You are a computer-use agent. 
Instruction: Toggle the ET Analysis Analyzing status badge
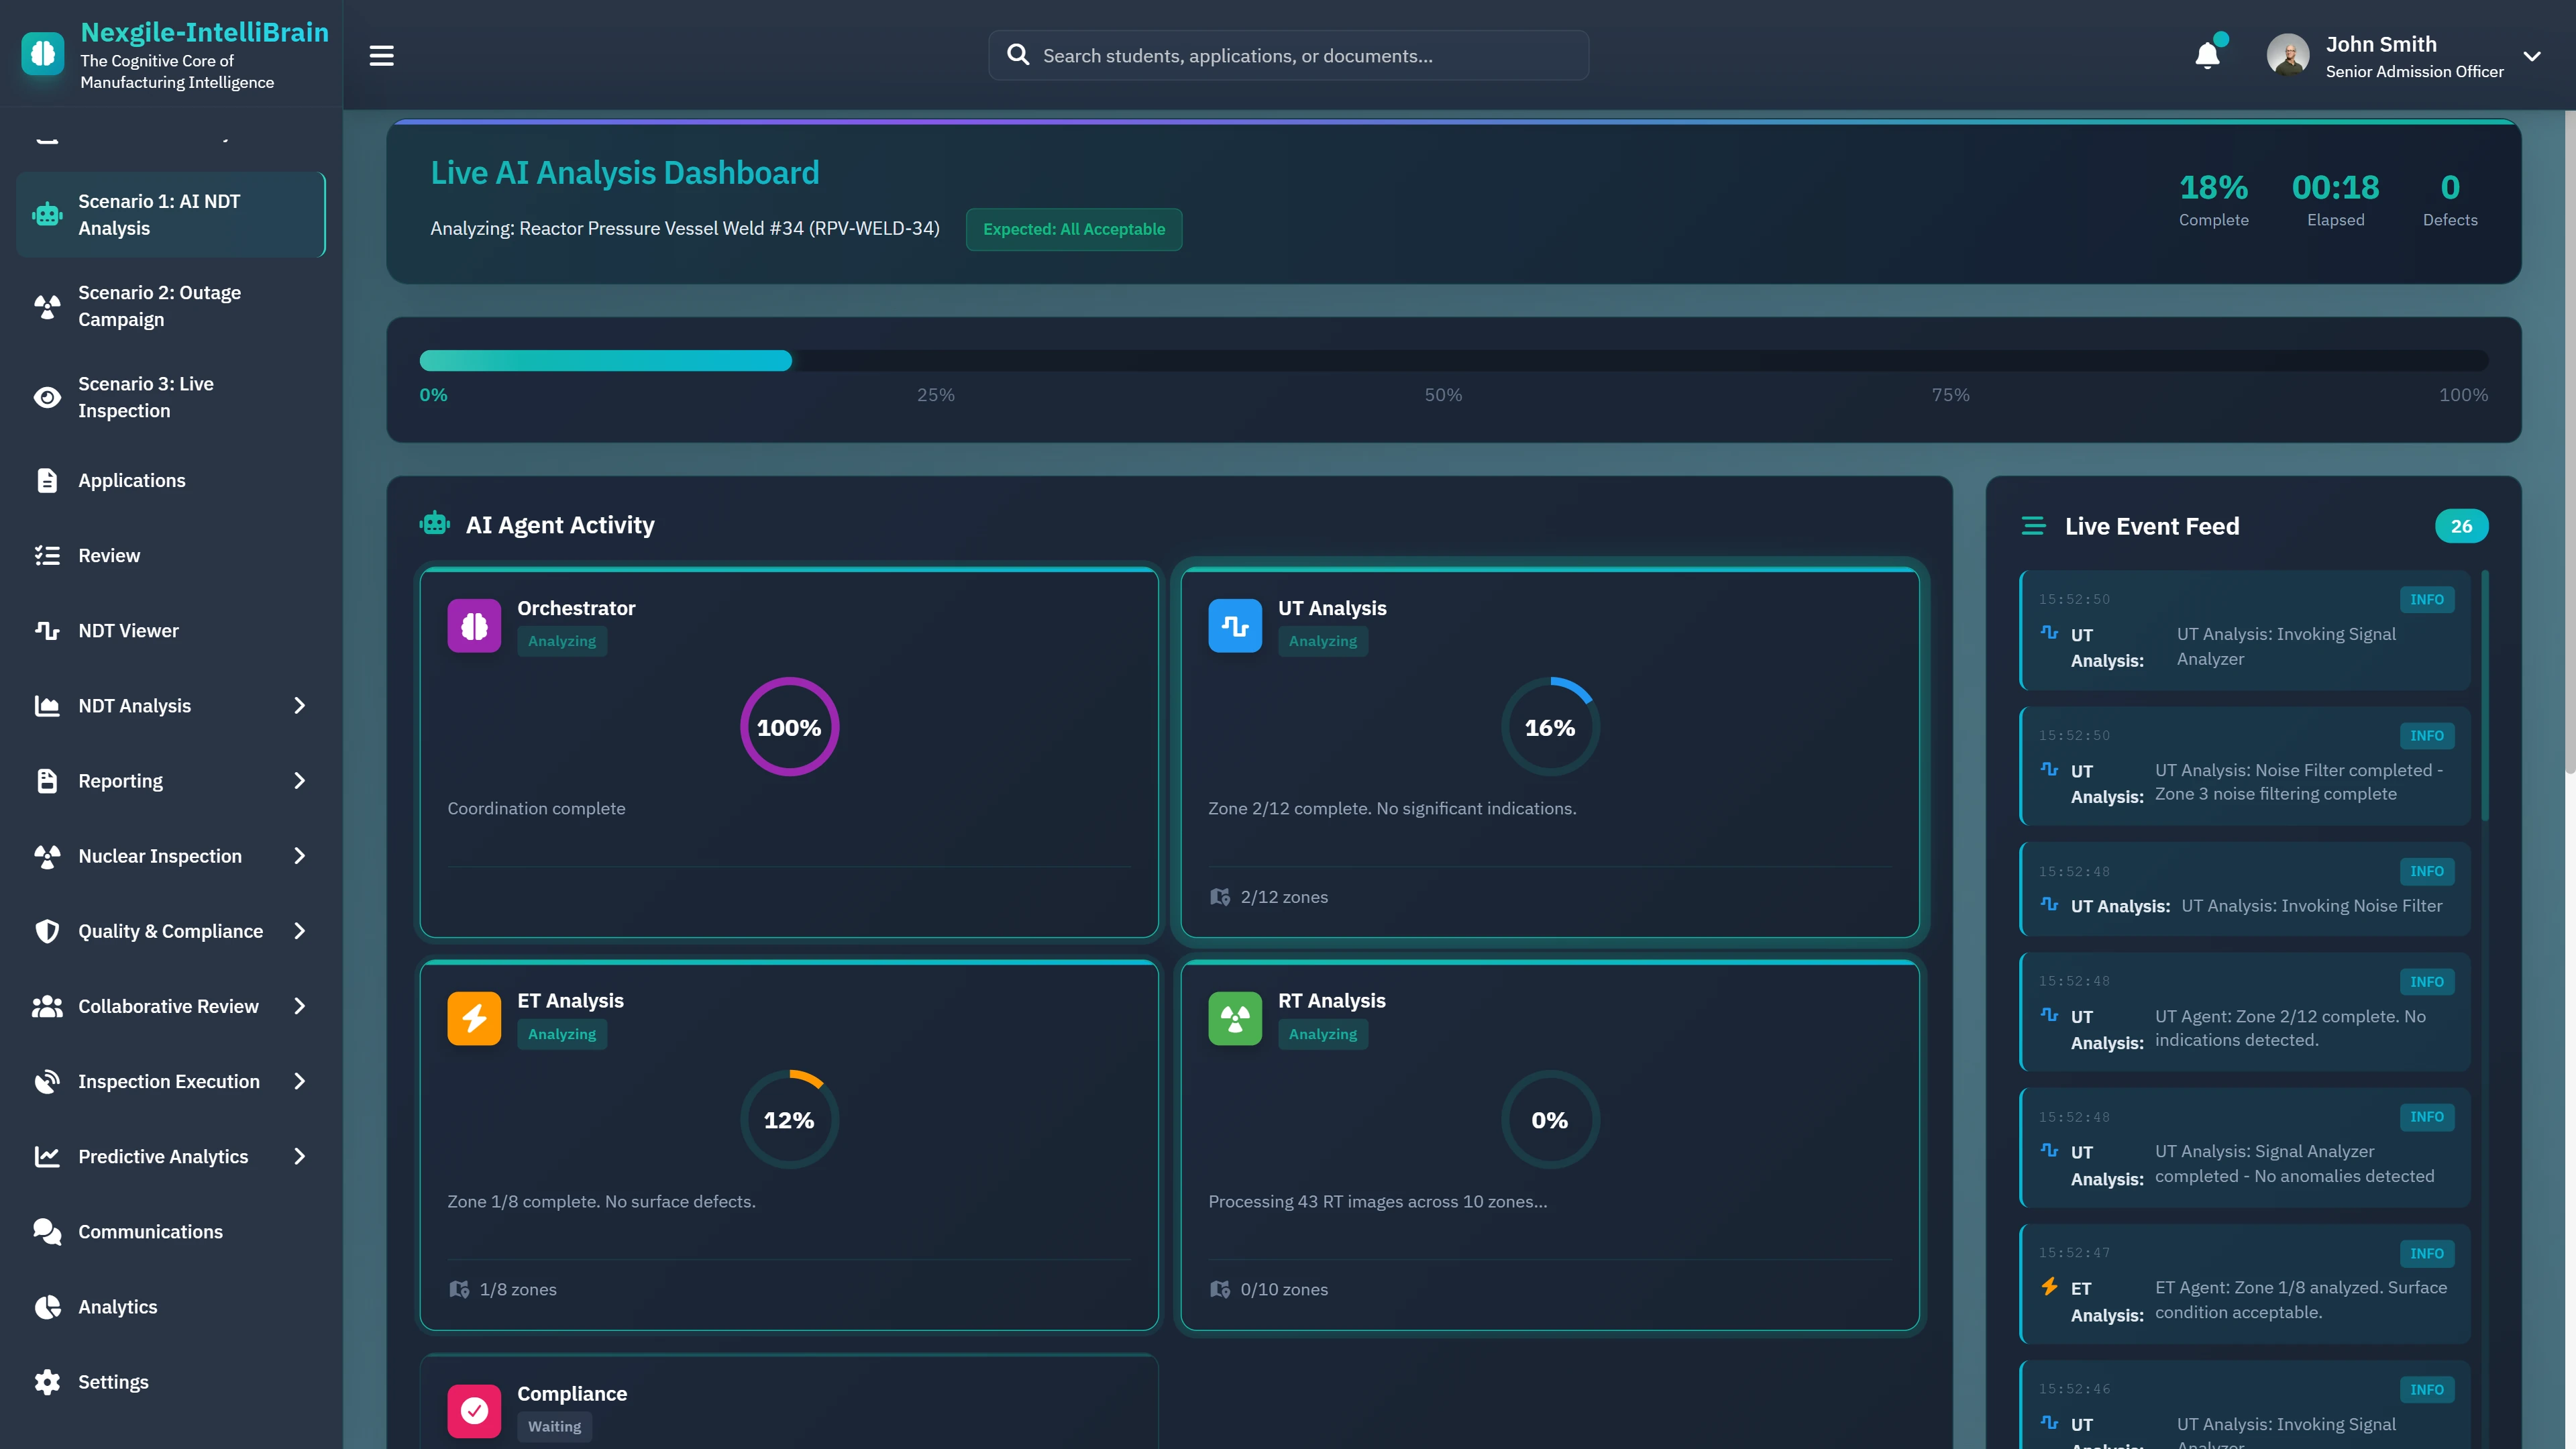coord(562,1034)
